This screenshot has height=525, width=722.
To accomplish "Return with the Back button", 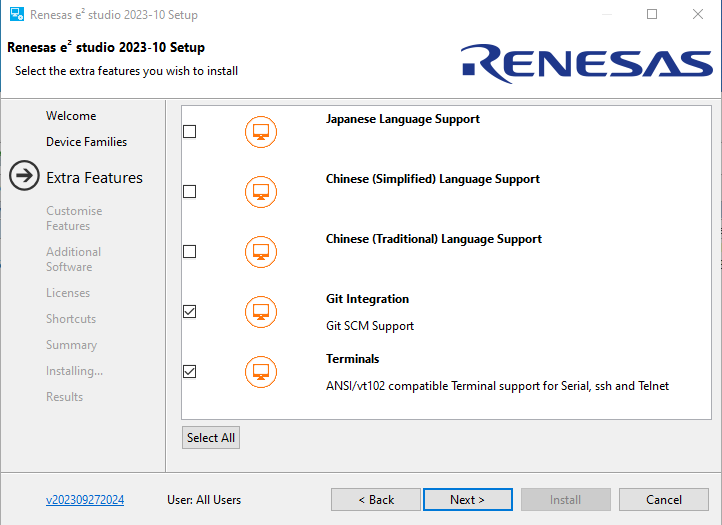I will click(x=376, y=499).
